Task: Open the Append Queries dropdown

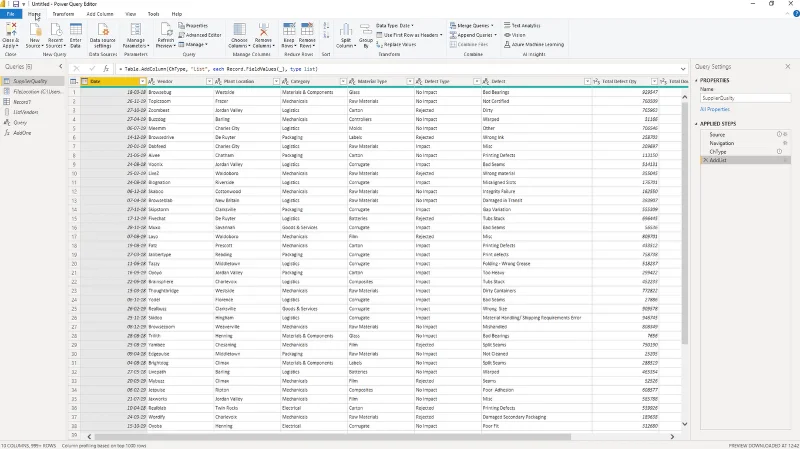Action: [473, 35]
